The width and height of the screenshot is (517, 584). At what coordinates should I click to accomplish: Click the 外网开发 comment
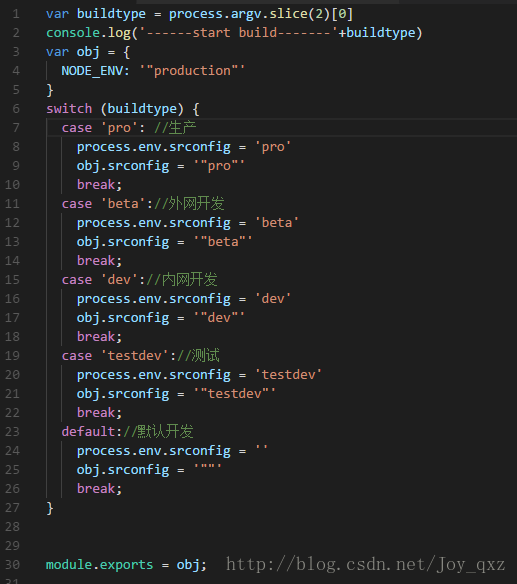pos(196,204)
